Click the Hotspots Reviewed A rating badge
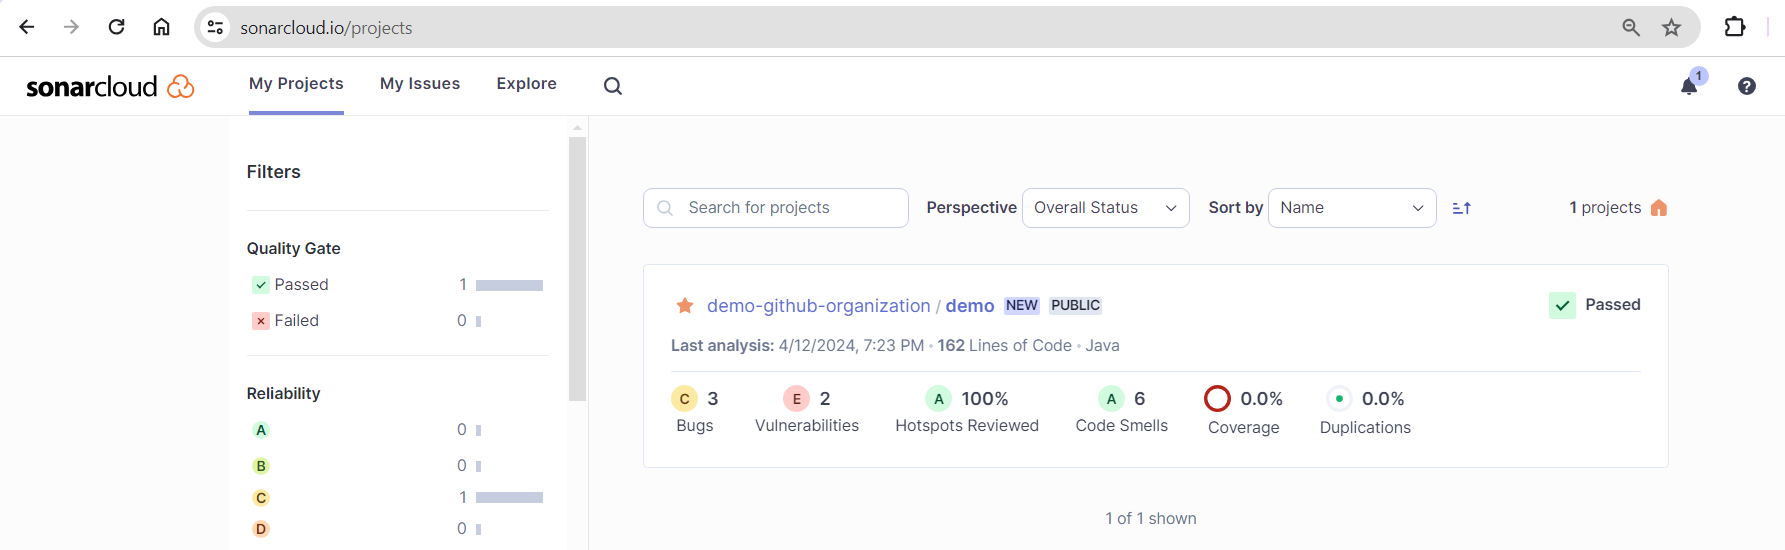 coord(938,399)
